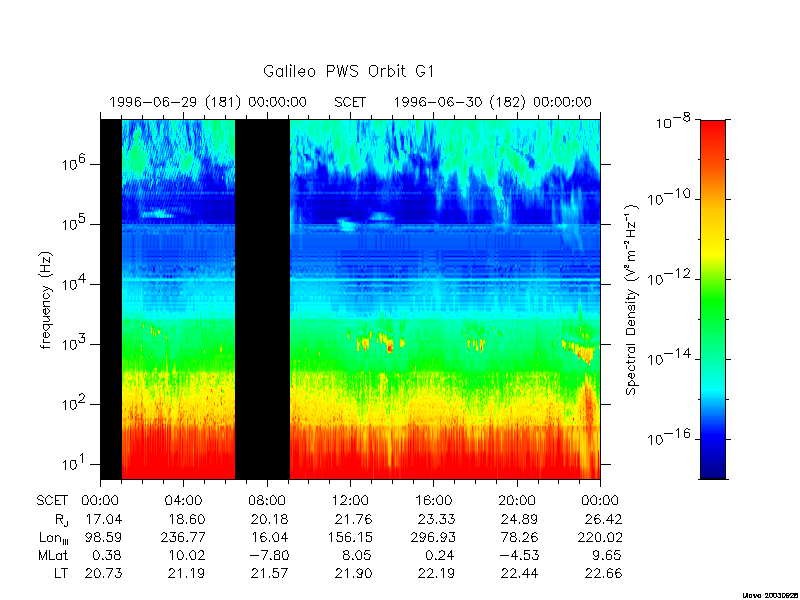Click the R_J row label

point(60,519)
